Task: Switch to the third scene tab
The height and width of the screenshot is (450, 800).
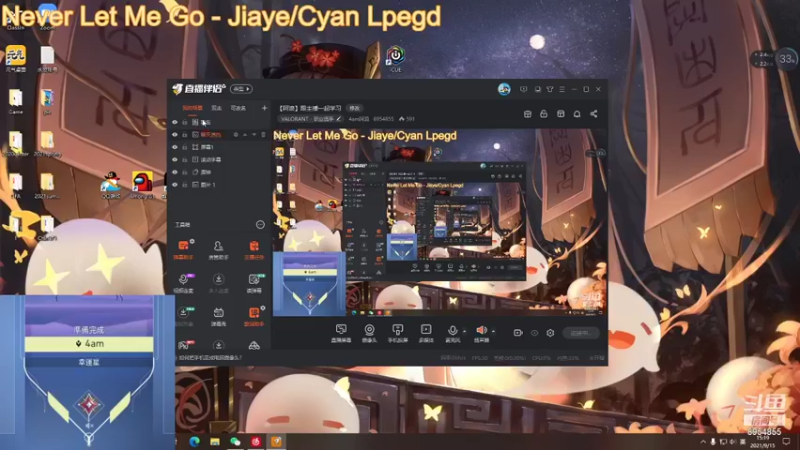Action: 238,108
